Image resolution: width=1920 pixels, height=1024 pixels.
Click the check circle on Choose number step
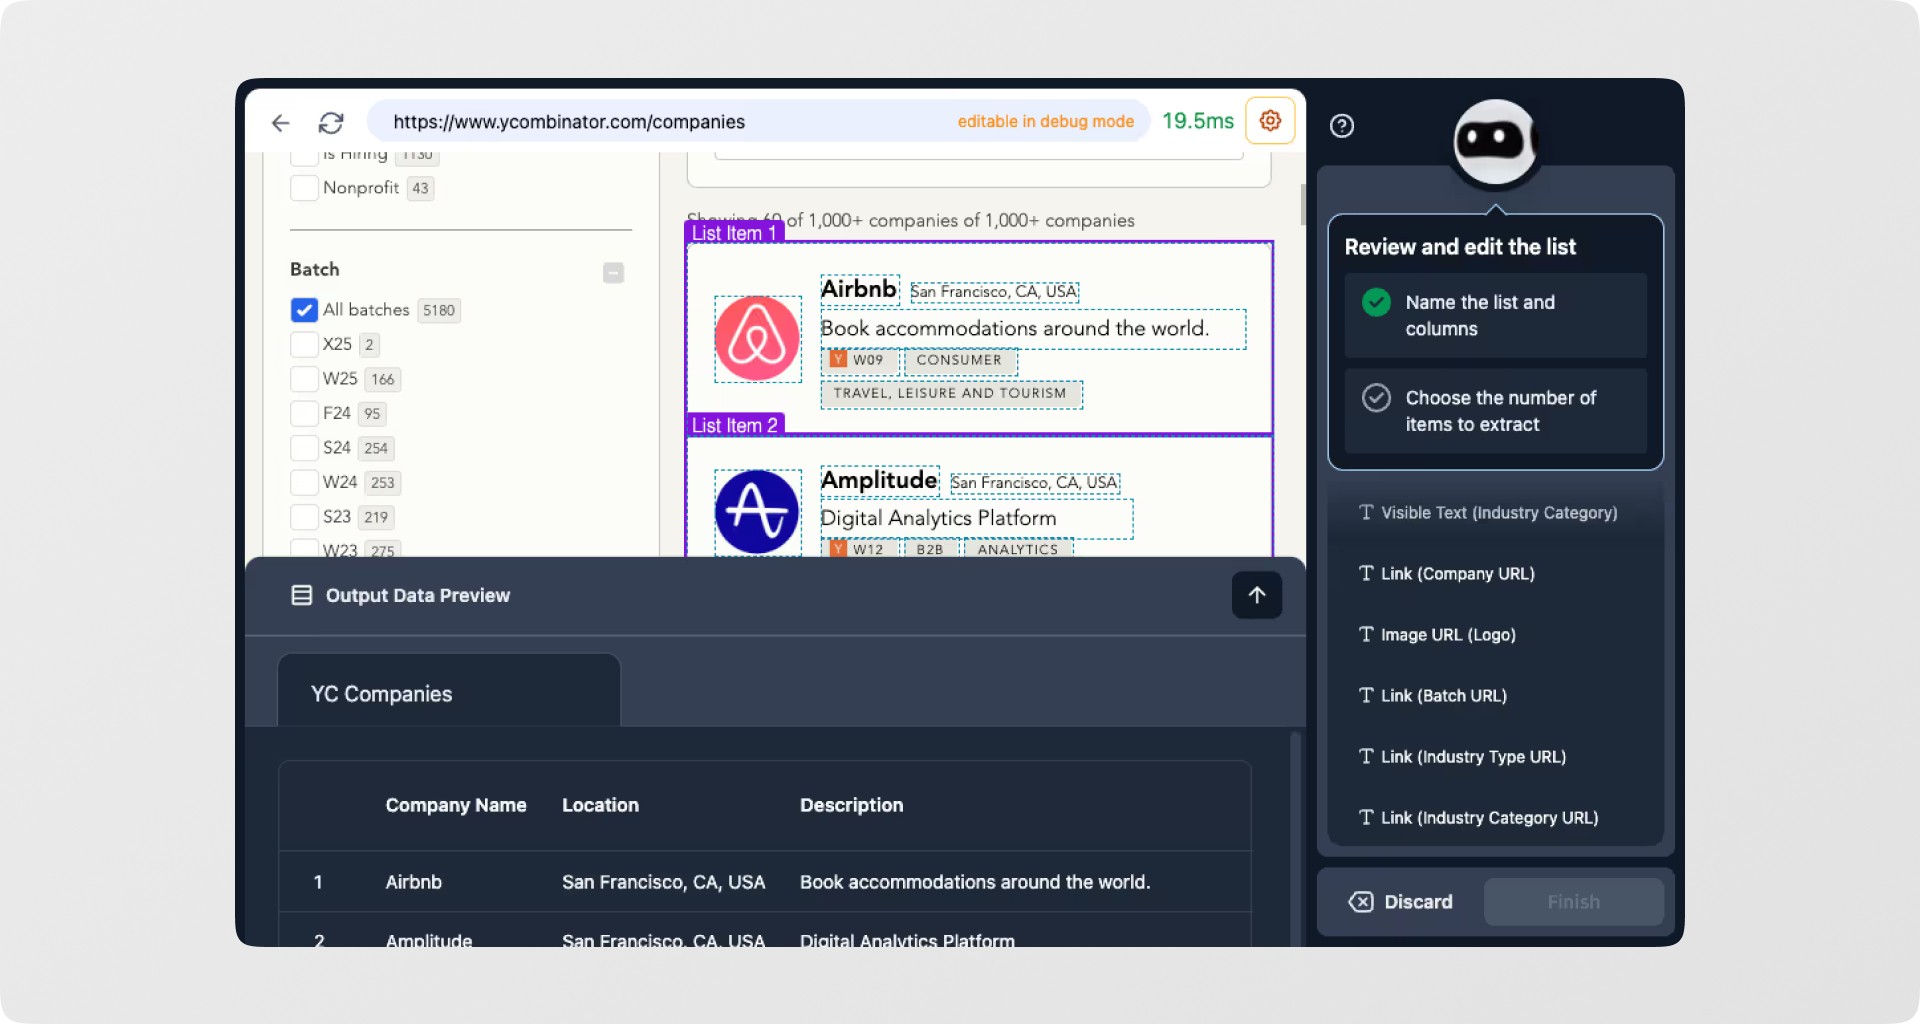(1377, 398)
